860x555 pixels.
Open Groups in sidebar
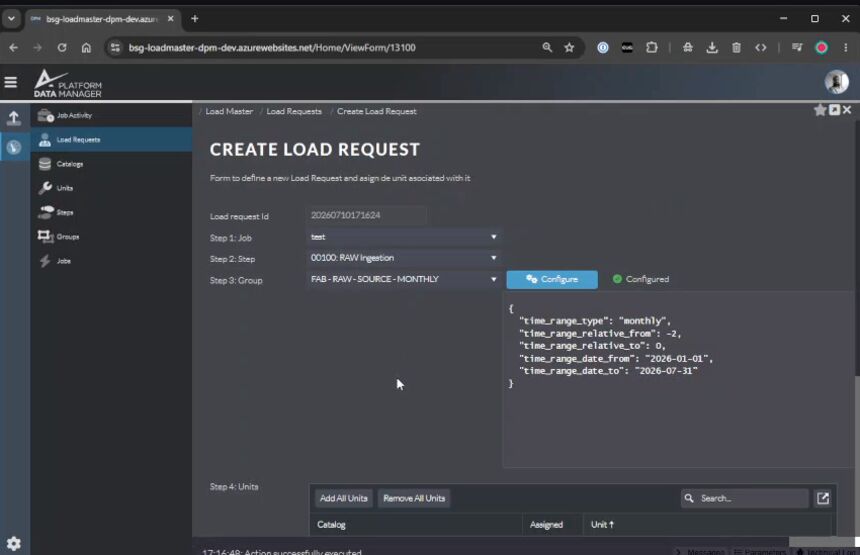click(x=111, y=237)
